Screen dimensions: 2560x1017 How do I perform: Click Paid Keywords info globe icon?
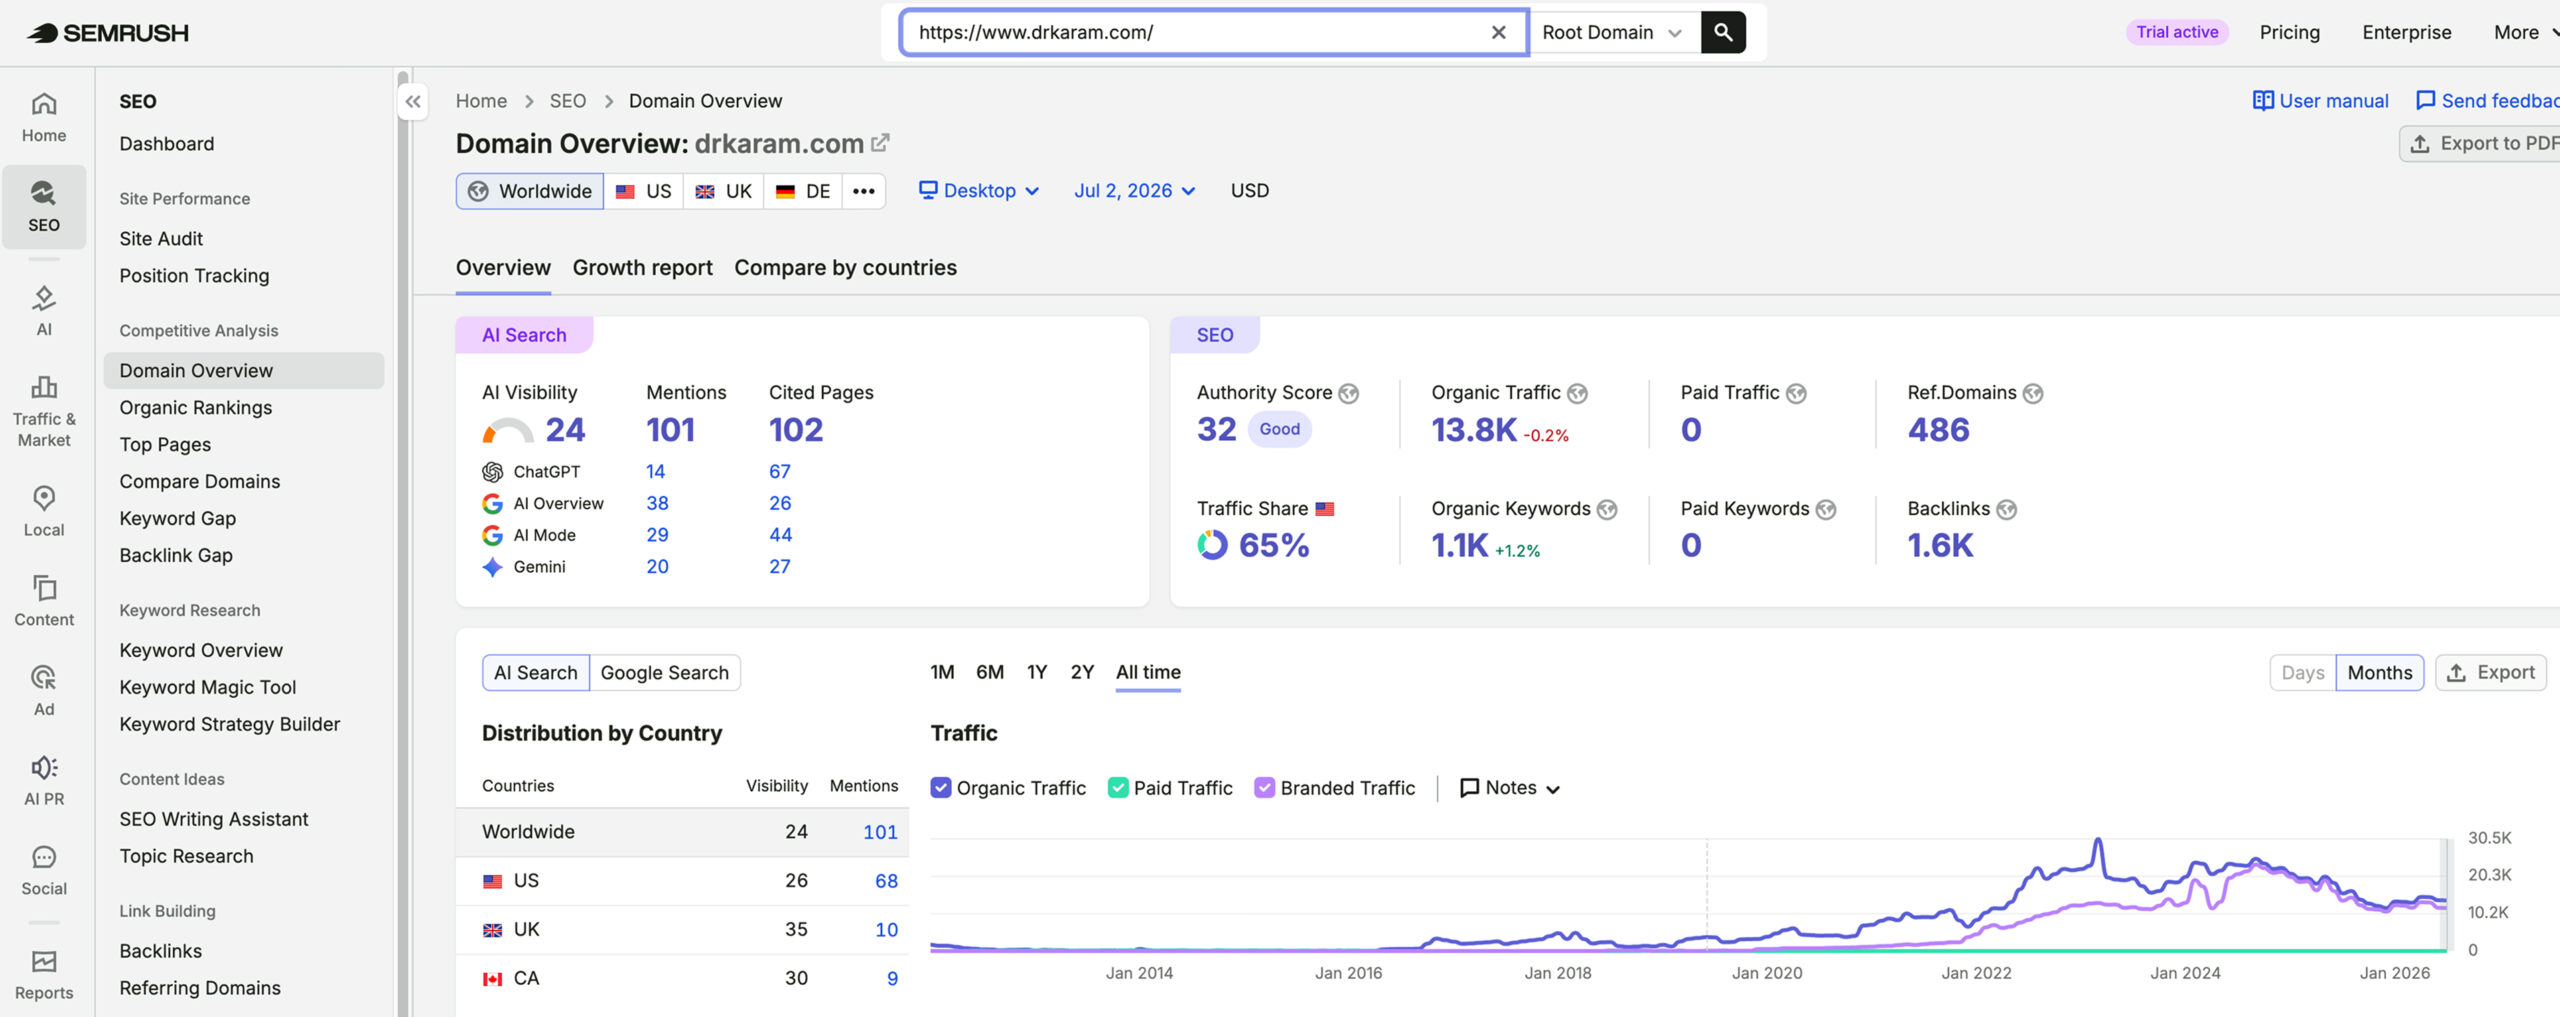1826,509
